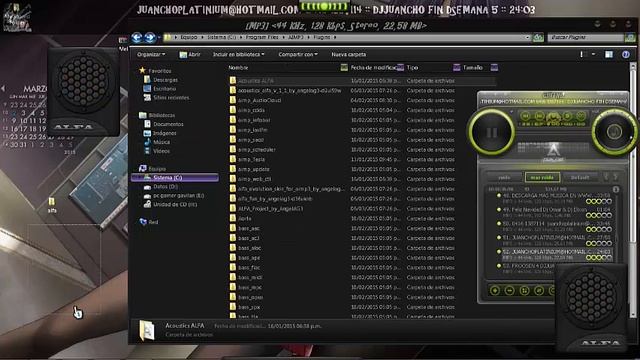
Task: Open the Incluir en biblioteca dropdown
Action: tap(238, 54)
